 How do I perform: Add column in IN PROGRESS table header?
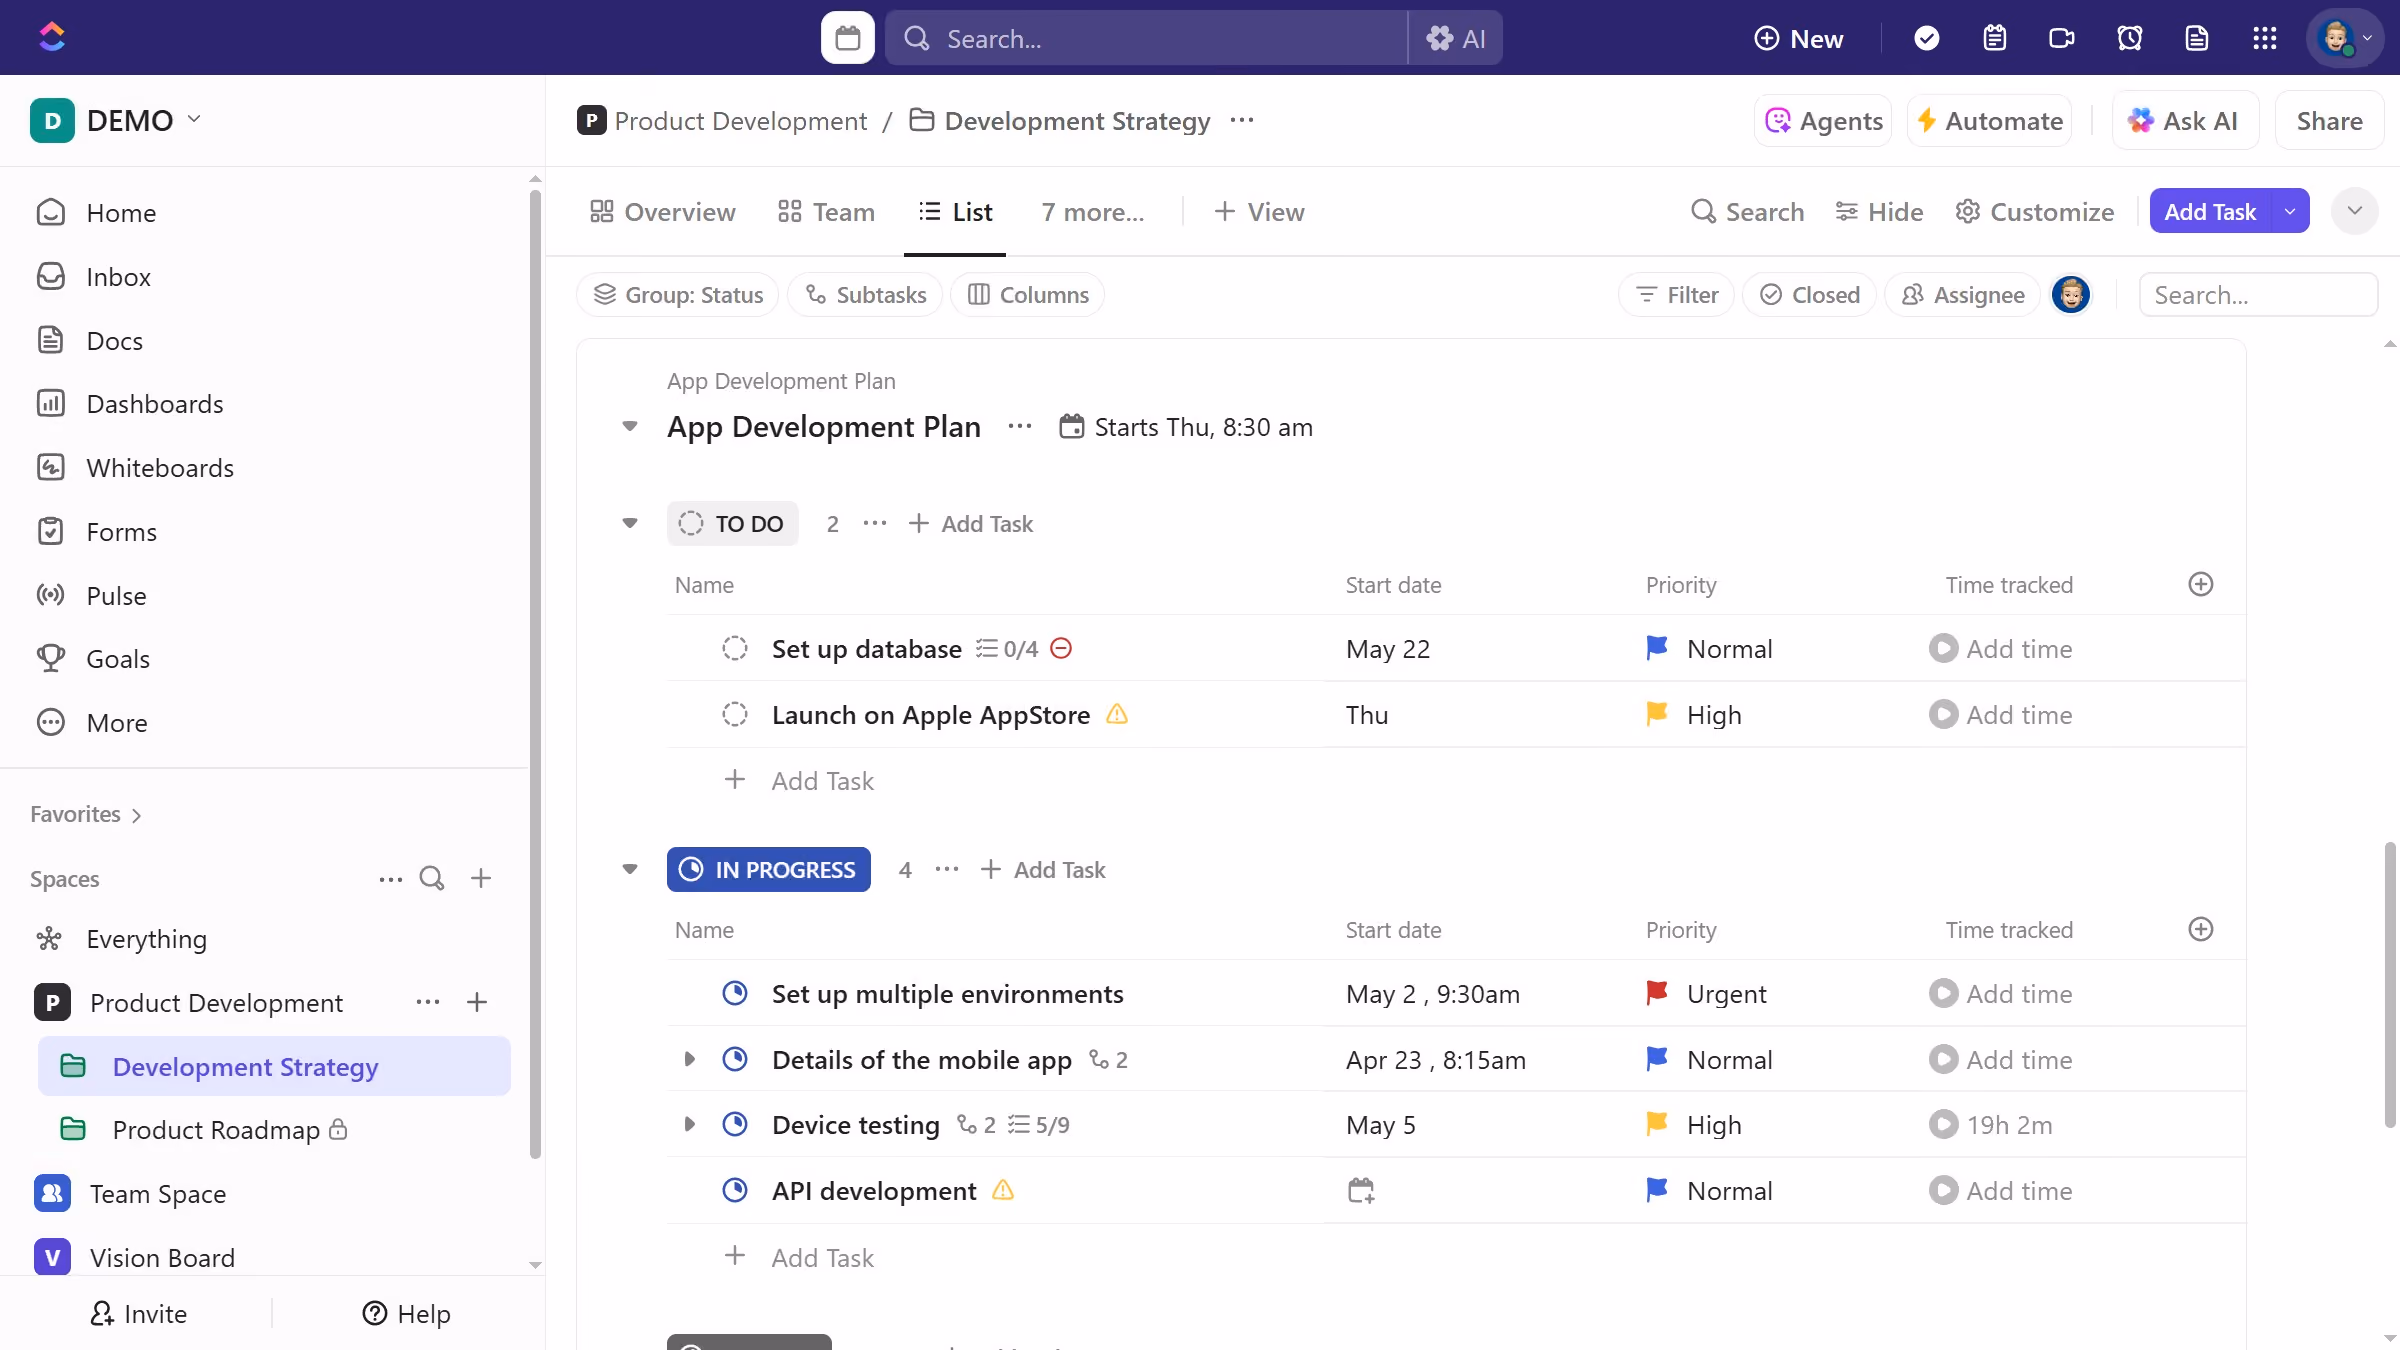point(2200,929)
